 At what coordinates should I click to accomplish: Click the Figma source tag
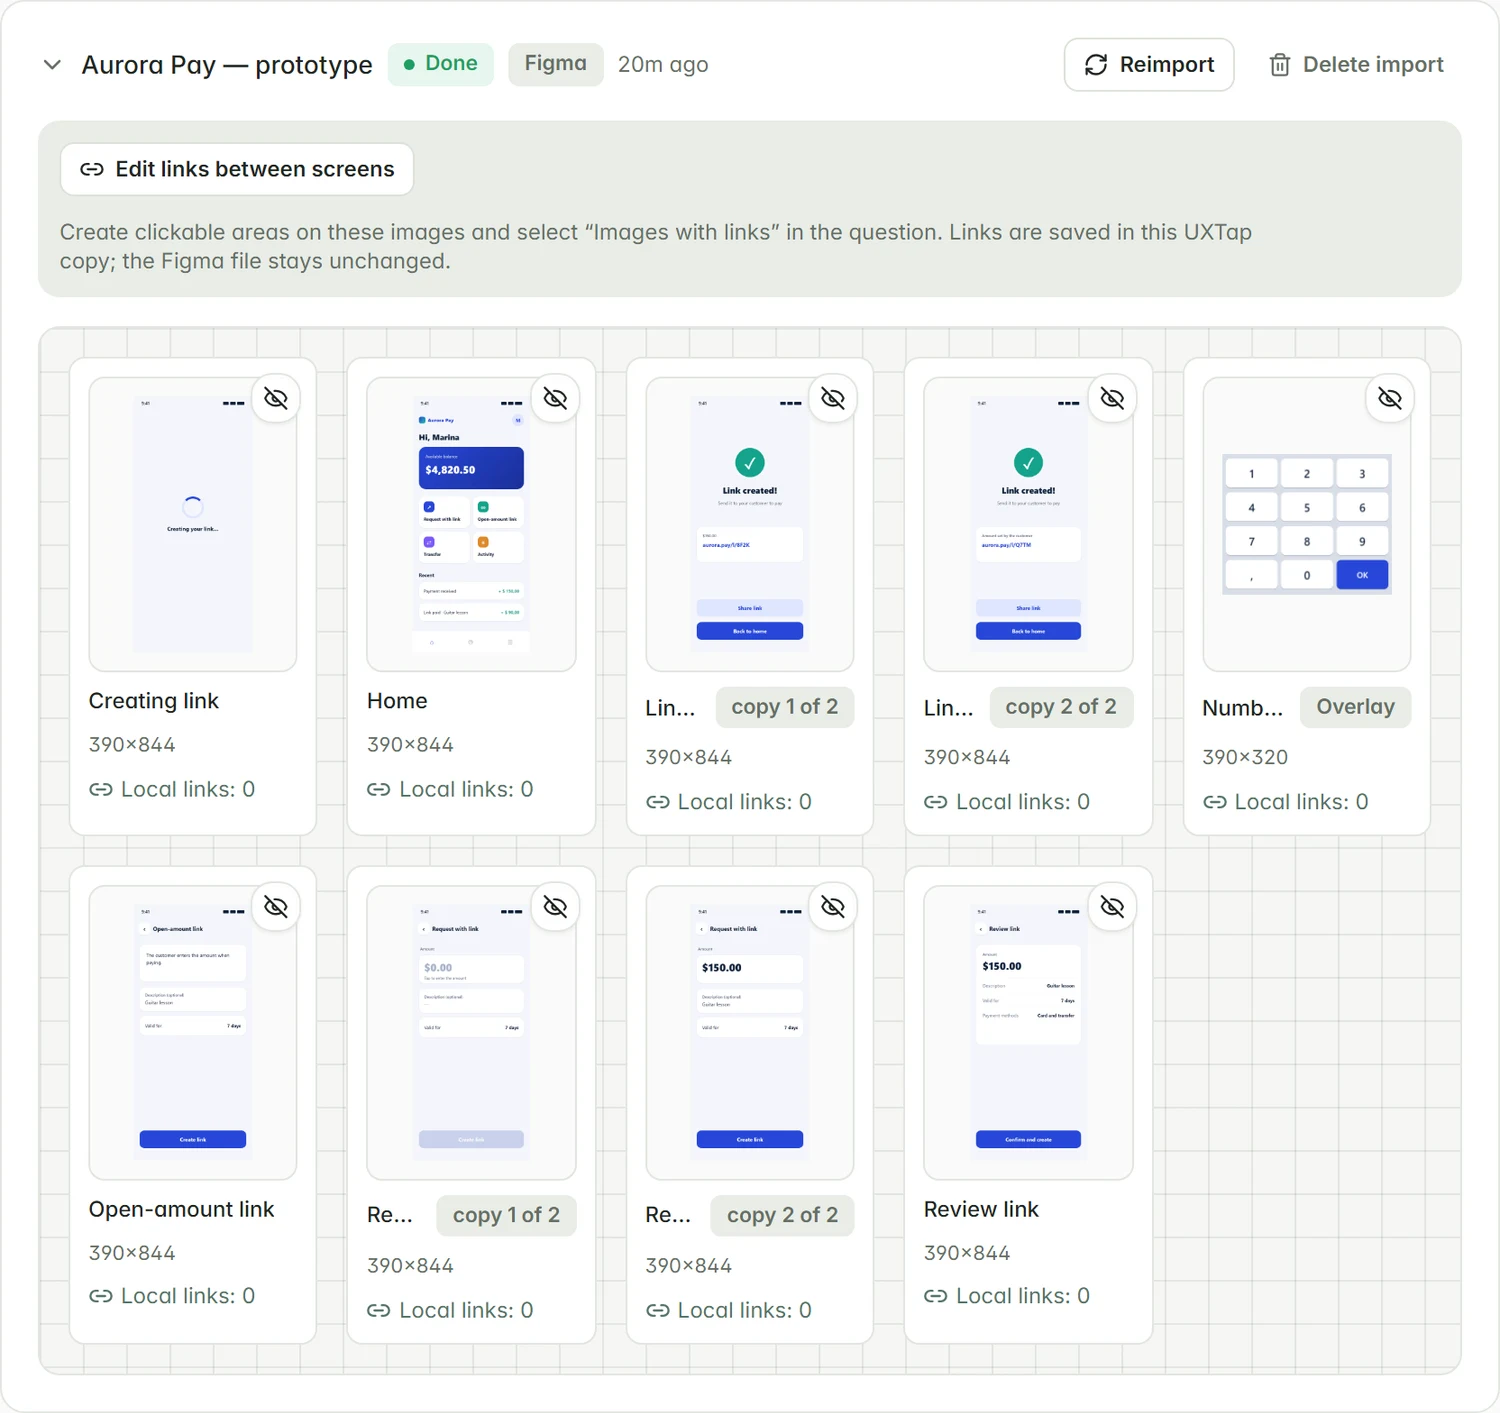pos(555,64)
